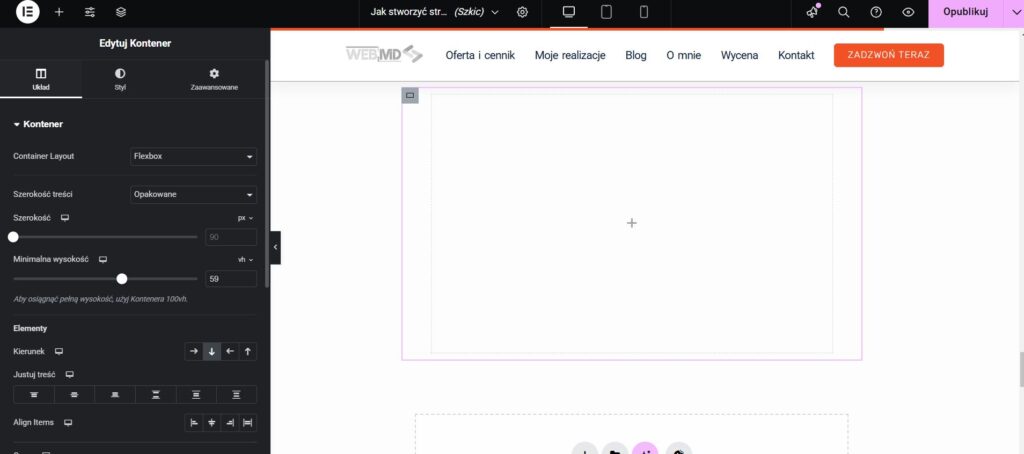This screenshot has width=1024, height=454.
Task: Switch to the Zaawansowane tab
Action: click(x=213, y=79)
